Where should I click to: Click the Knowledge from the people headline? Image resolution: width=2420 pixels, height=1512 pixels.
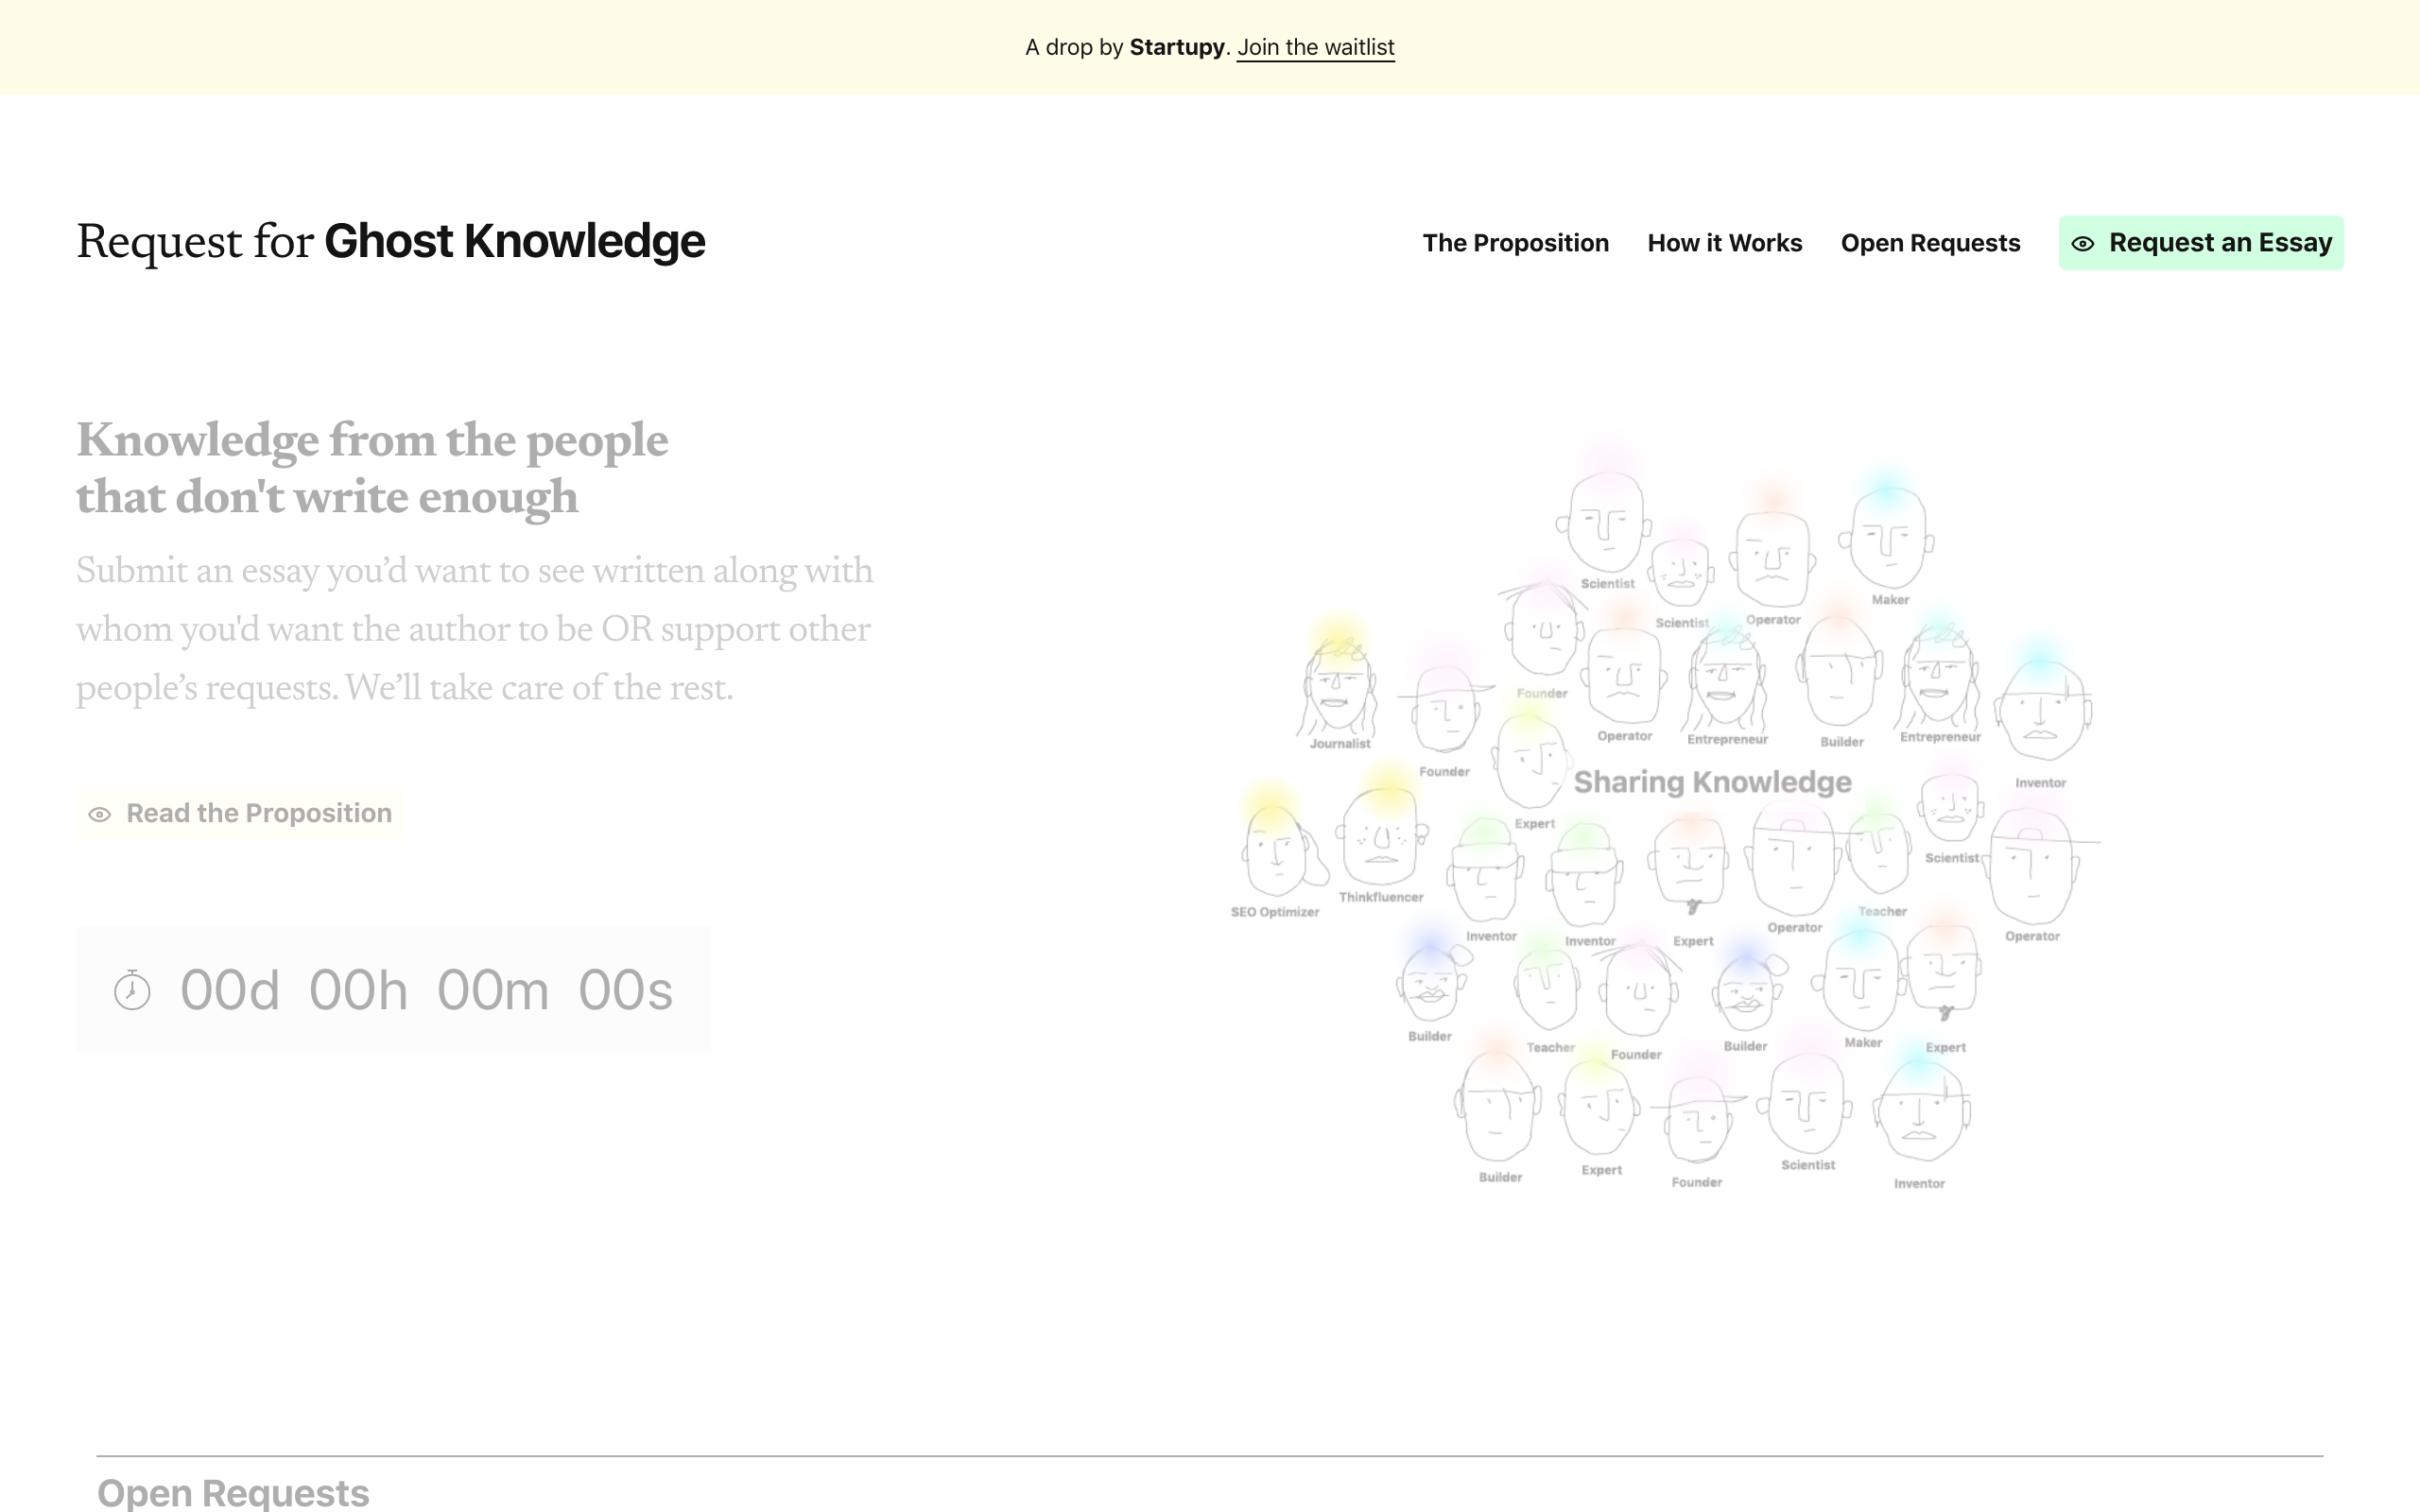(372, 468)
